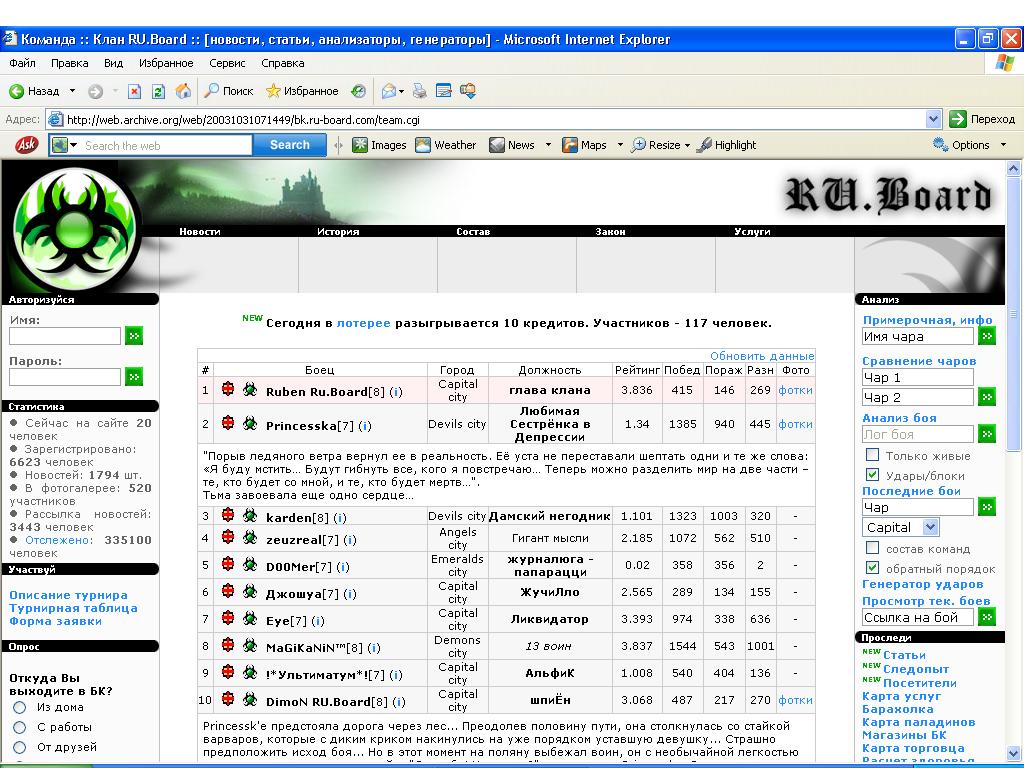Submit password with green arrow beside Пароль field

(x=134, y=376)
